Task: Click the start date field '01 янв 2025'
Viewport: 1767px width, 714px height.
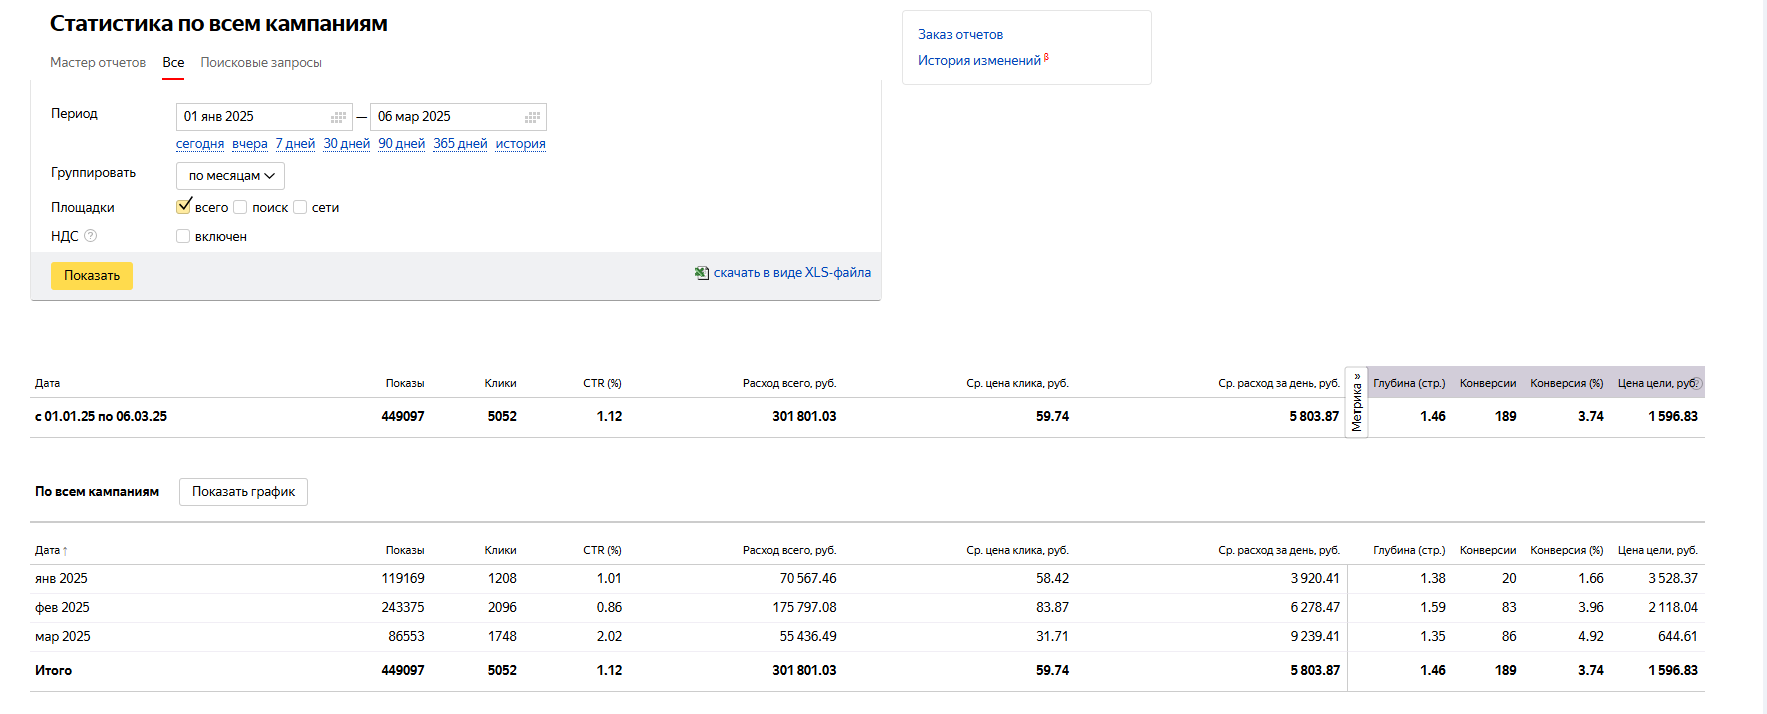Action: point(264,117)
